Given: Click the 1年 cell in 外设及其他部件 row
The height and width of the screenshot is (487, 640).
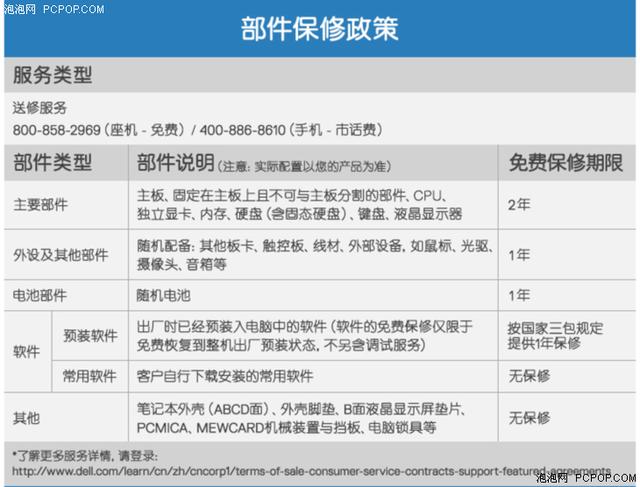Looking at the screenshot, I should (519, 255).
